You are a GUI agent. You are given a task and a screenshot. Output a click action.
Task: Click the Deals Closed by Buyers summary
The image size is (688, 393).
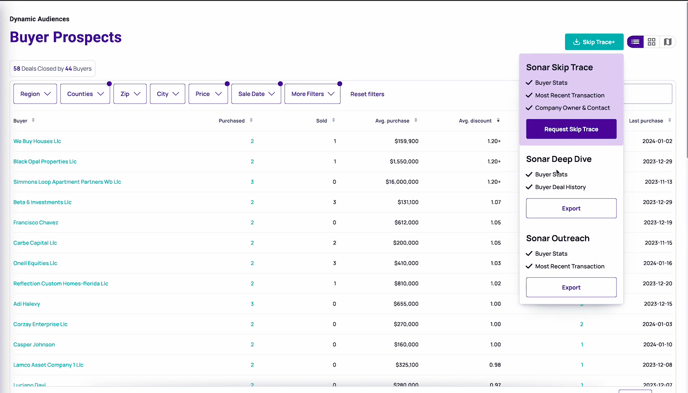point(52,68)
